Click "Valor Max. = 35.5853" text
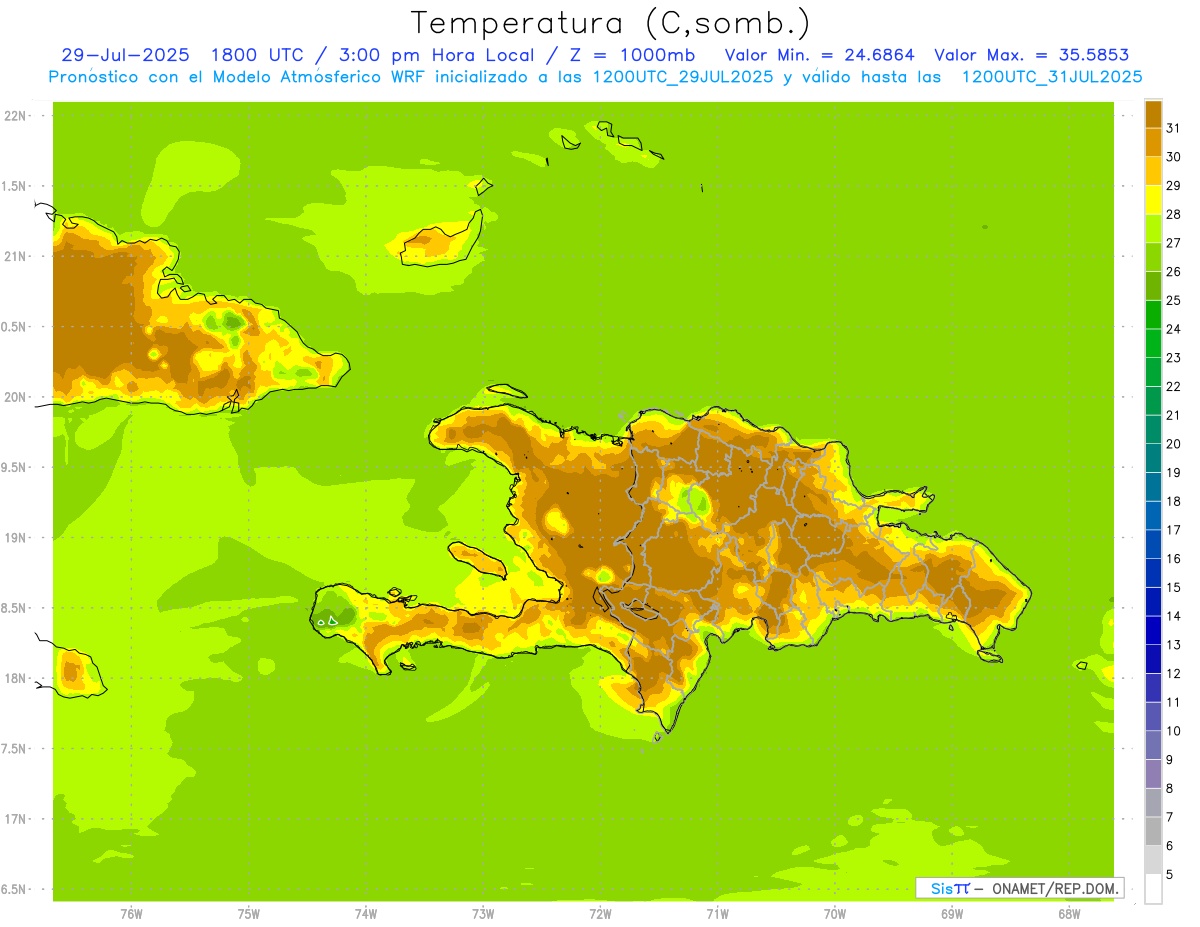 (1031, 55)
